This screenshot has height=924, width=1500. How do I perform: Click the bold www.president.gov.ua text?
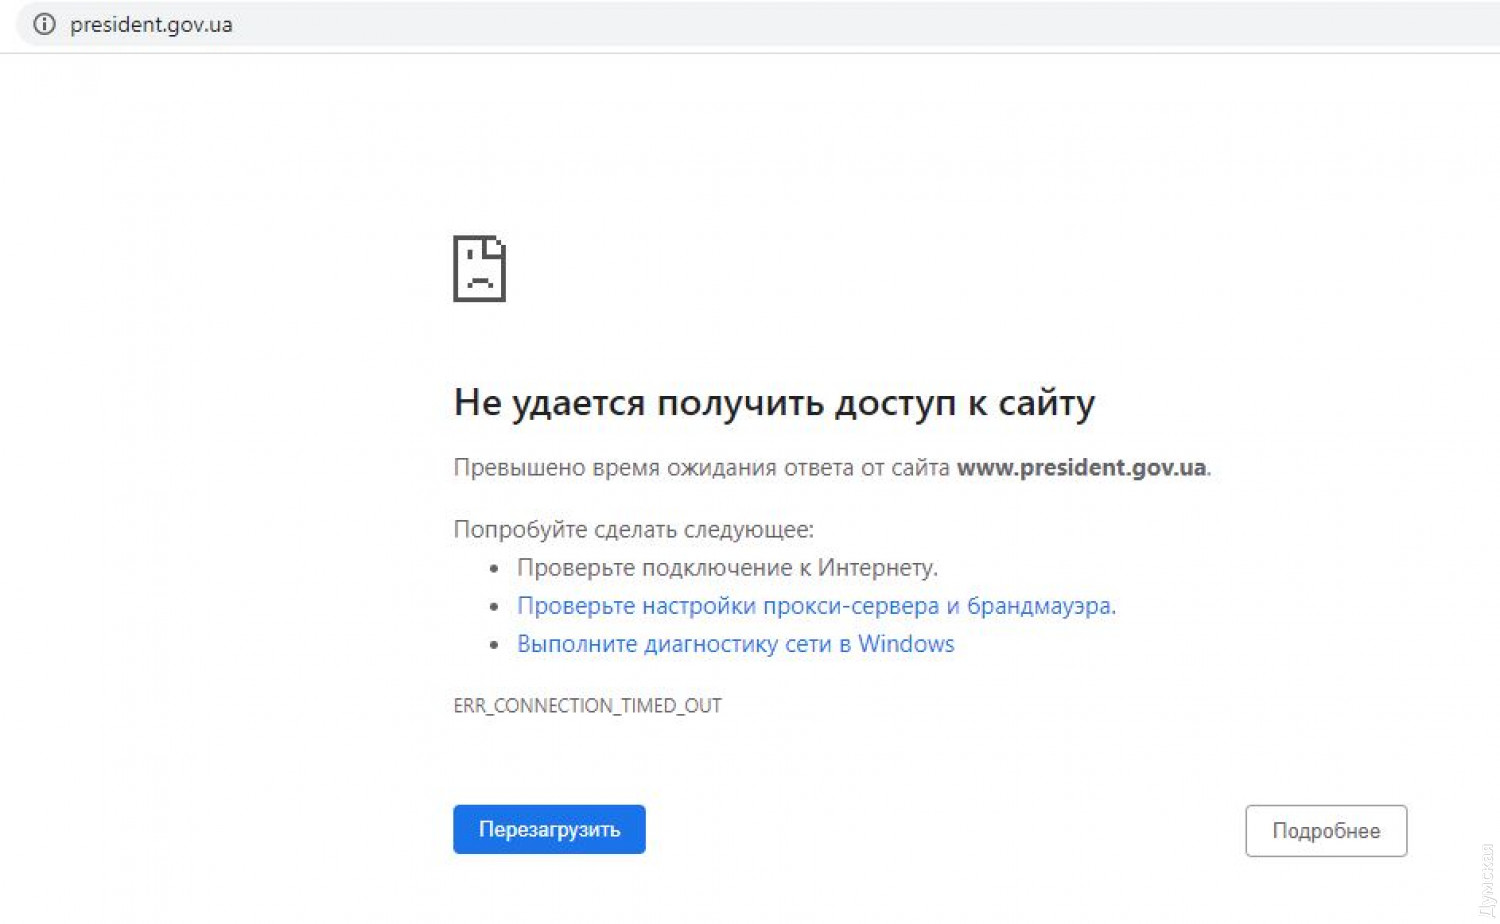(1081, 468)
